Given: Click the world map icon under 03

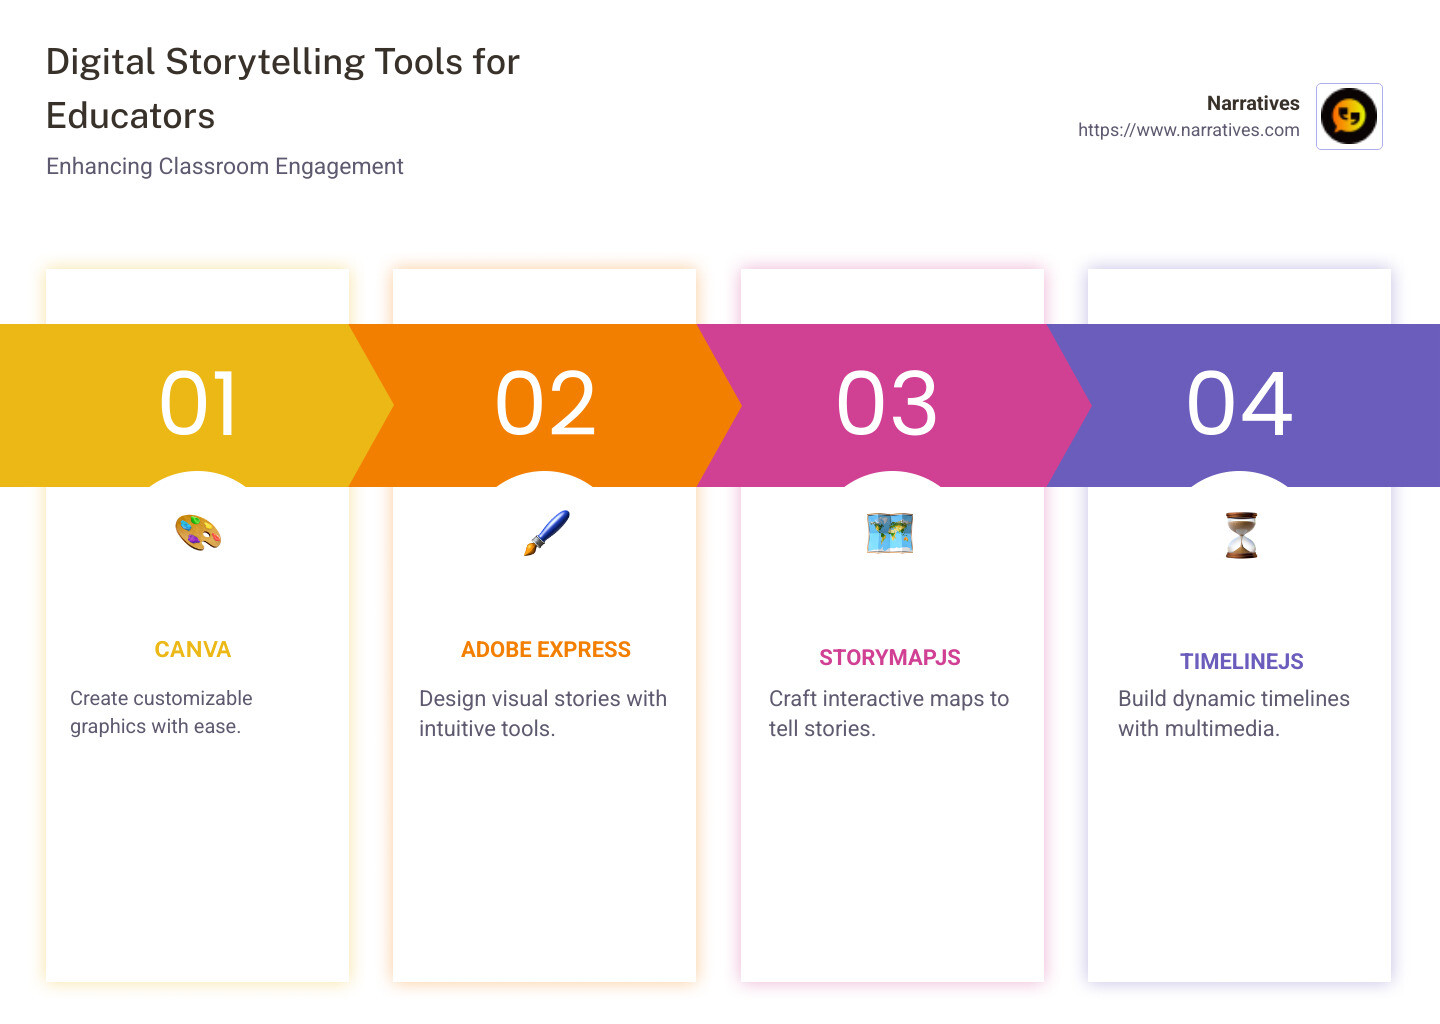Looking at the screenshot, I should point(890,533).
